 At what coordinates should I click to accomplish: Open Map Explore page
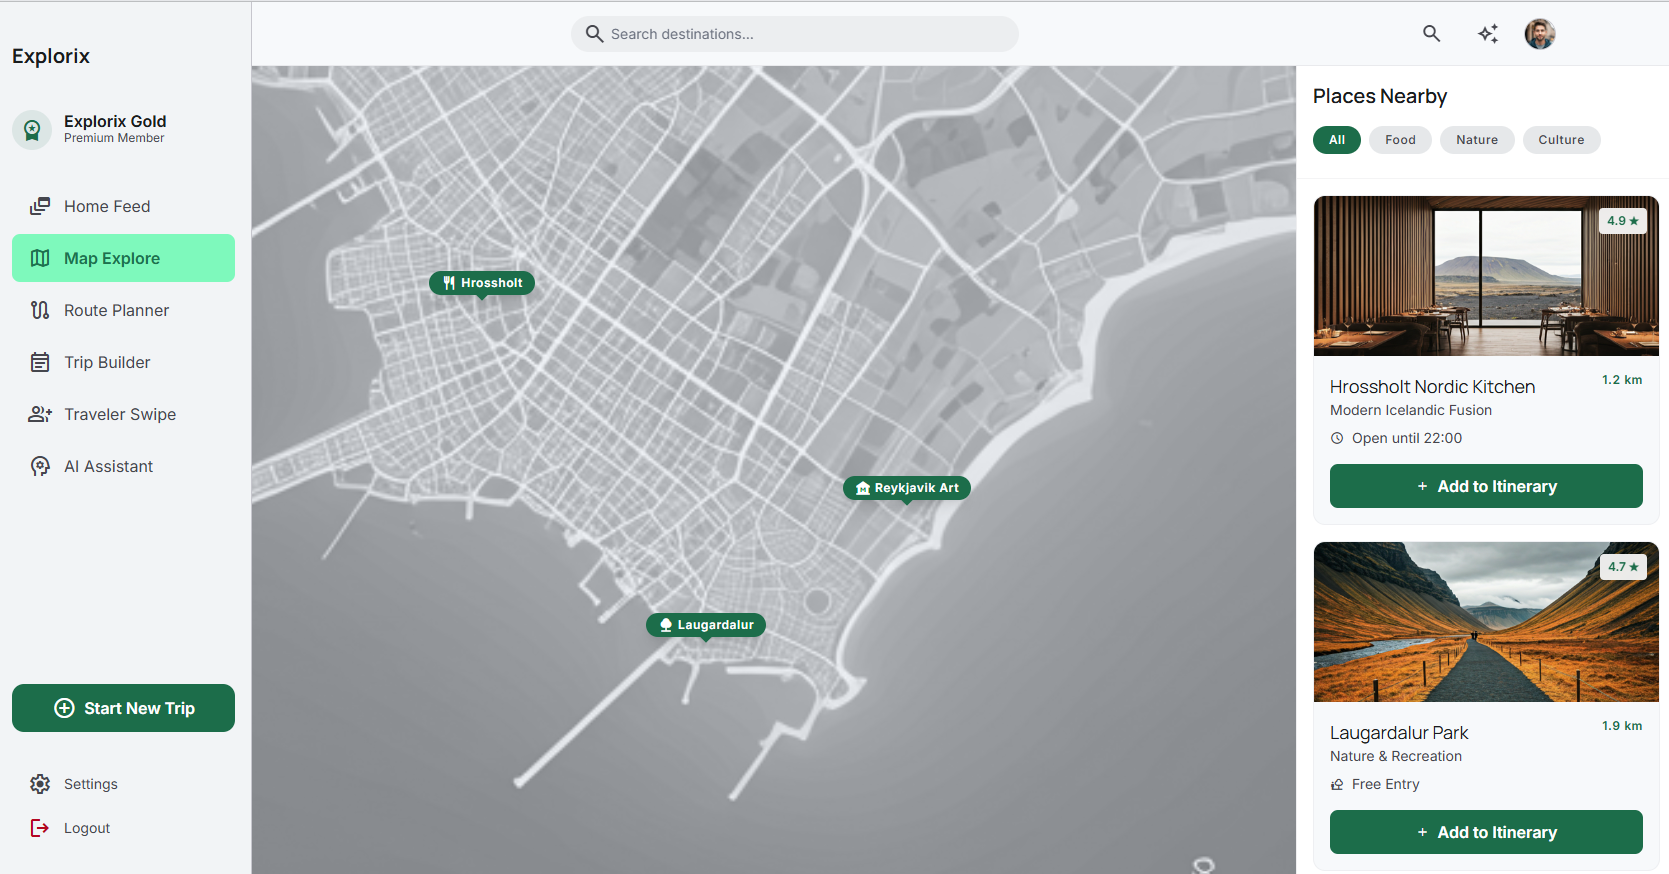[x=123, y=258]
